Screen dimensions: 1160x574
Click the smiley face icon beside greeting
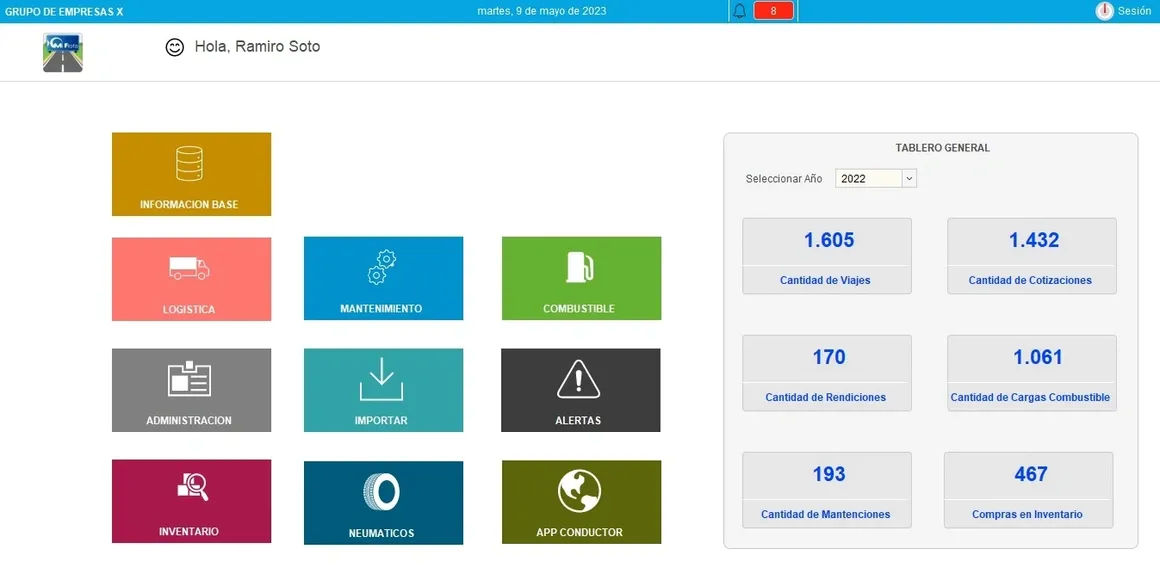point(175,47)
